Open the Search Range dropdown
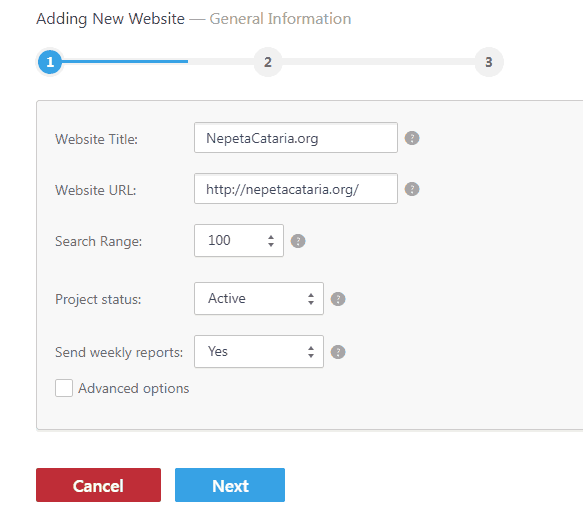This screenshot has width=583, height=530. [x=239, y=240]
